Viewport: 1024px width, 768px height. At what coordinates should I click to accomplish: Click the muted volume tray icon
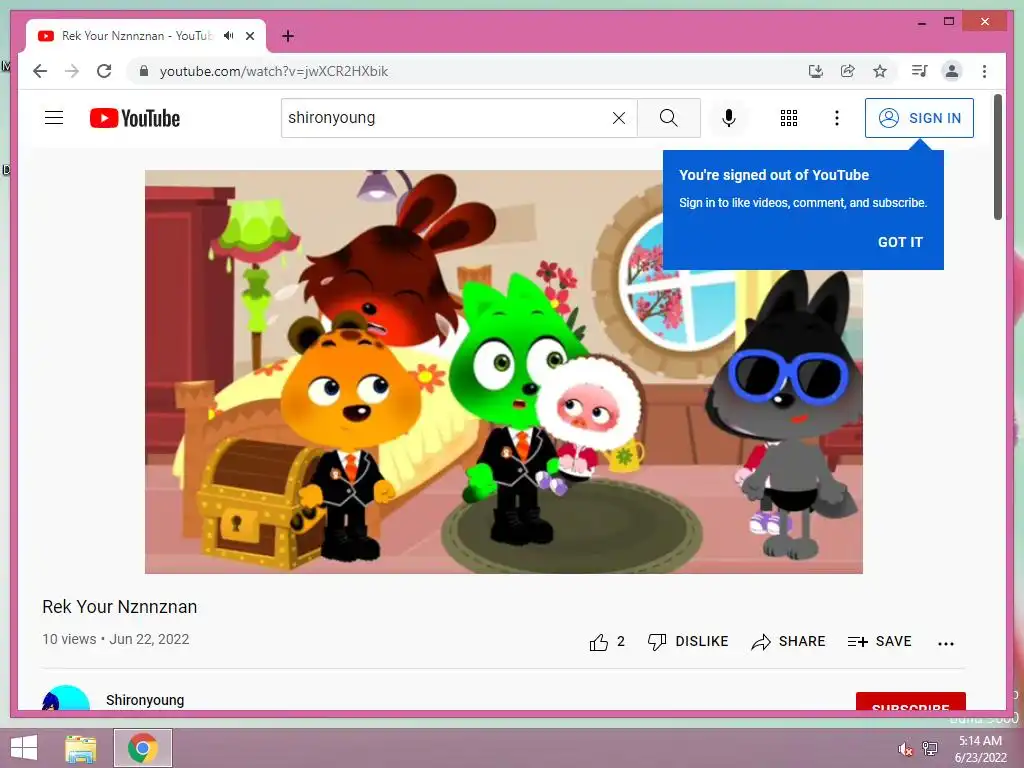[905, 749]
